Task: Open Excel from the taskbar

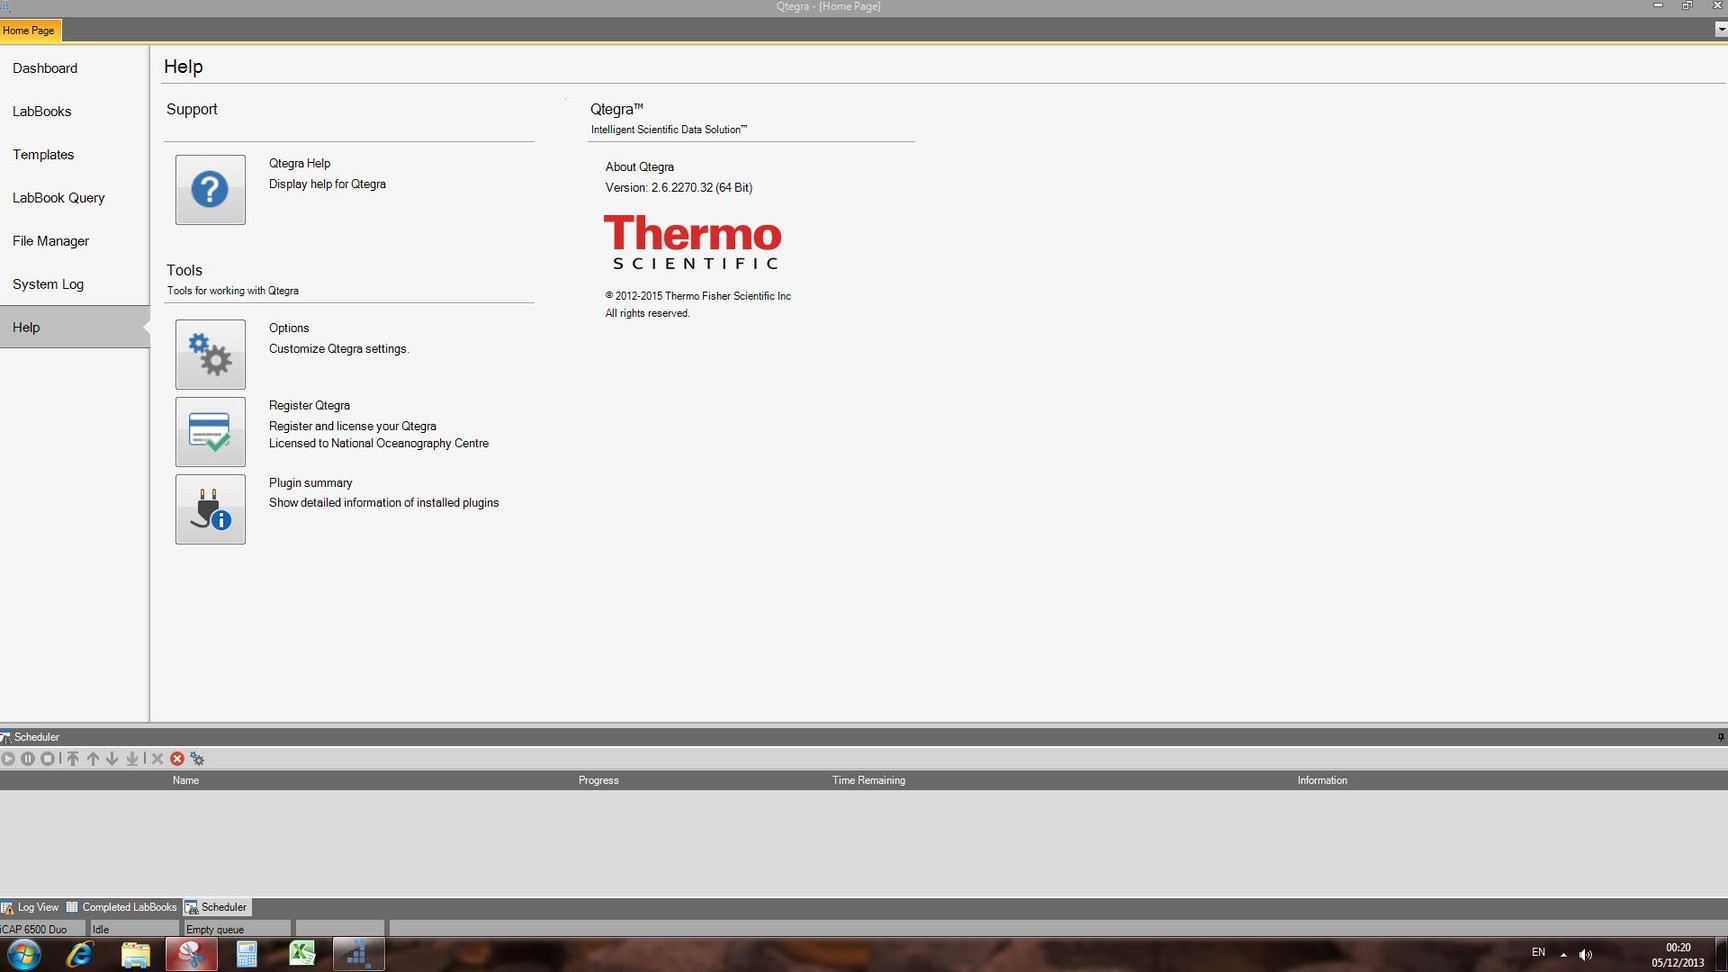Action: click(302, 954)
